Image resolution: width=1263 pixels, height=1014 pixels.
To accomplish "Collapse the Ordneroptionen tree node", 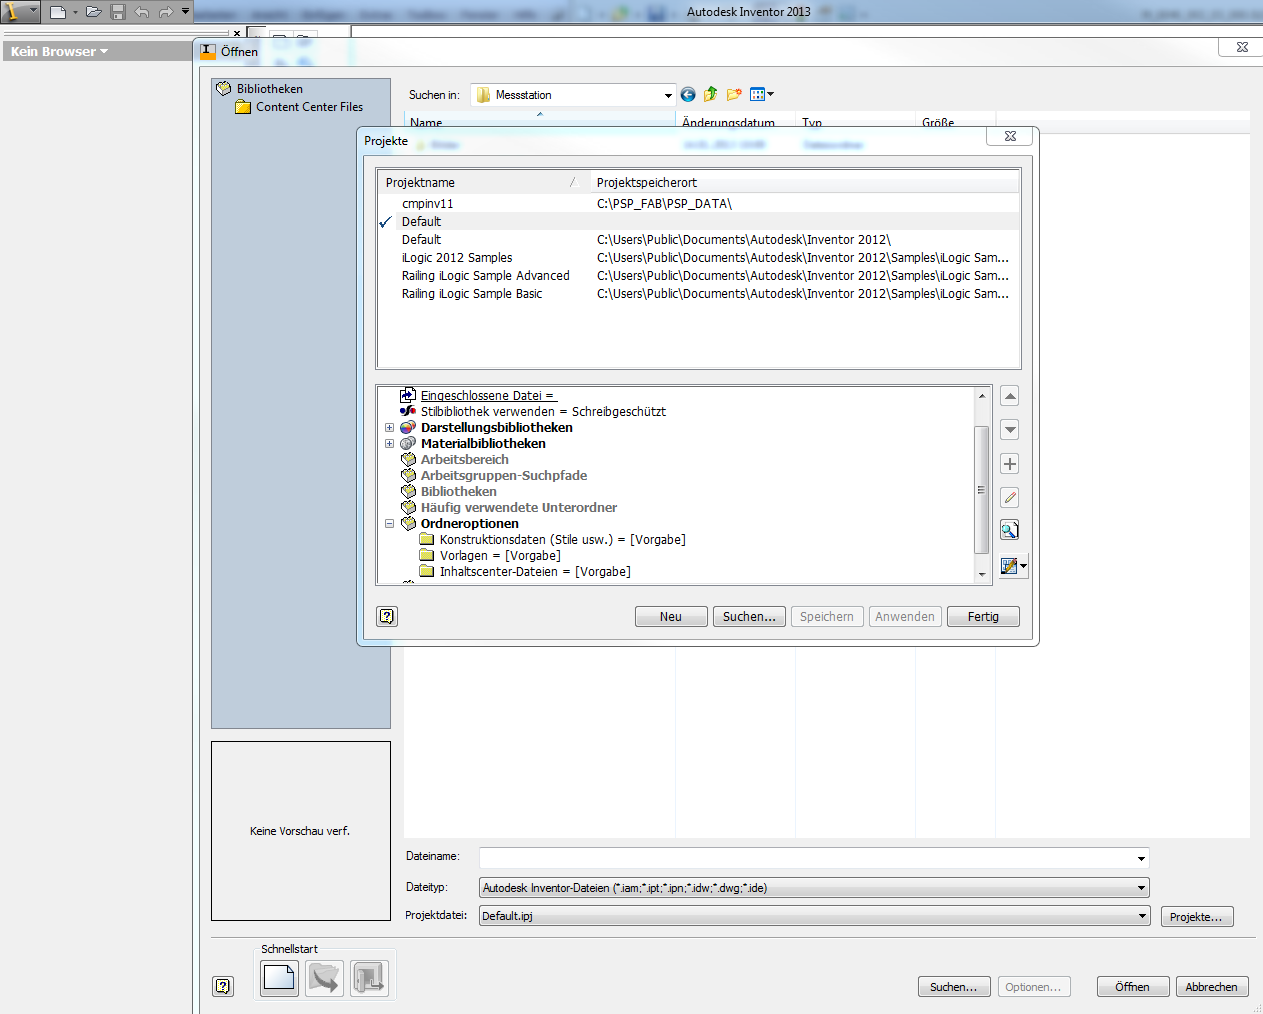I will pyautogui.click(x=390, y=524).
